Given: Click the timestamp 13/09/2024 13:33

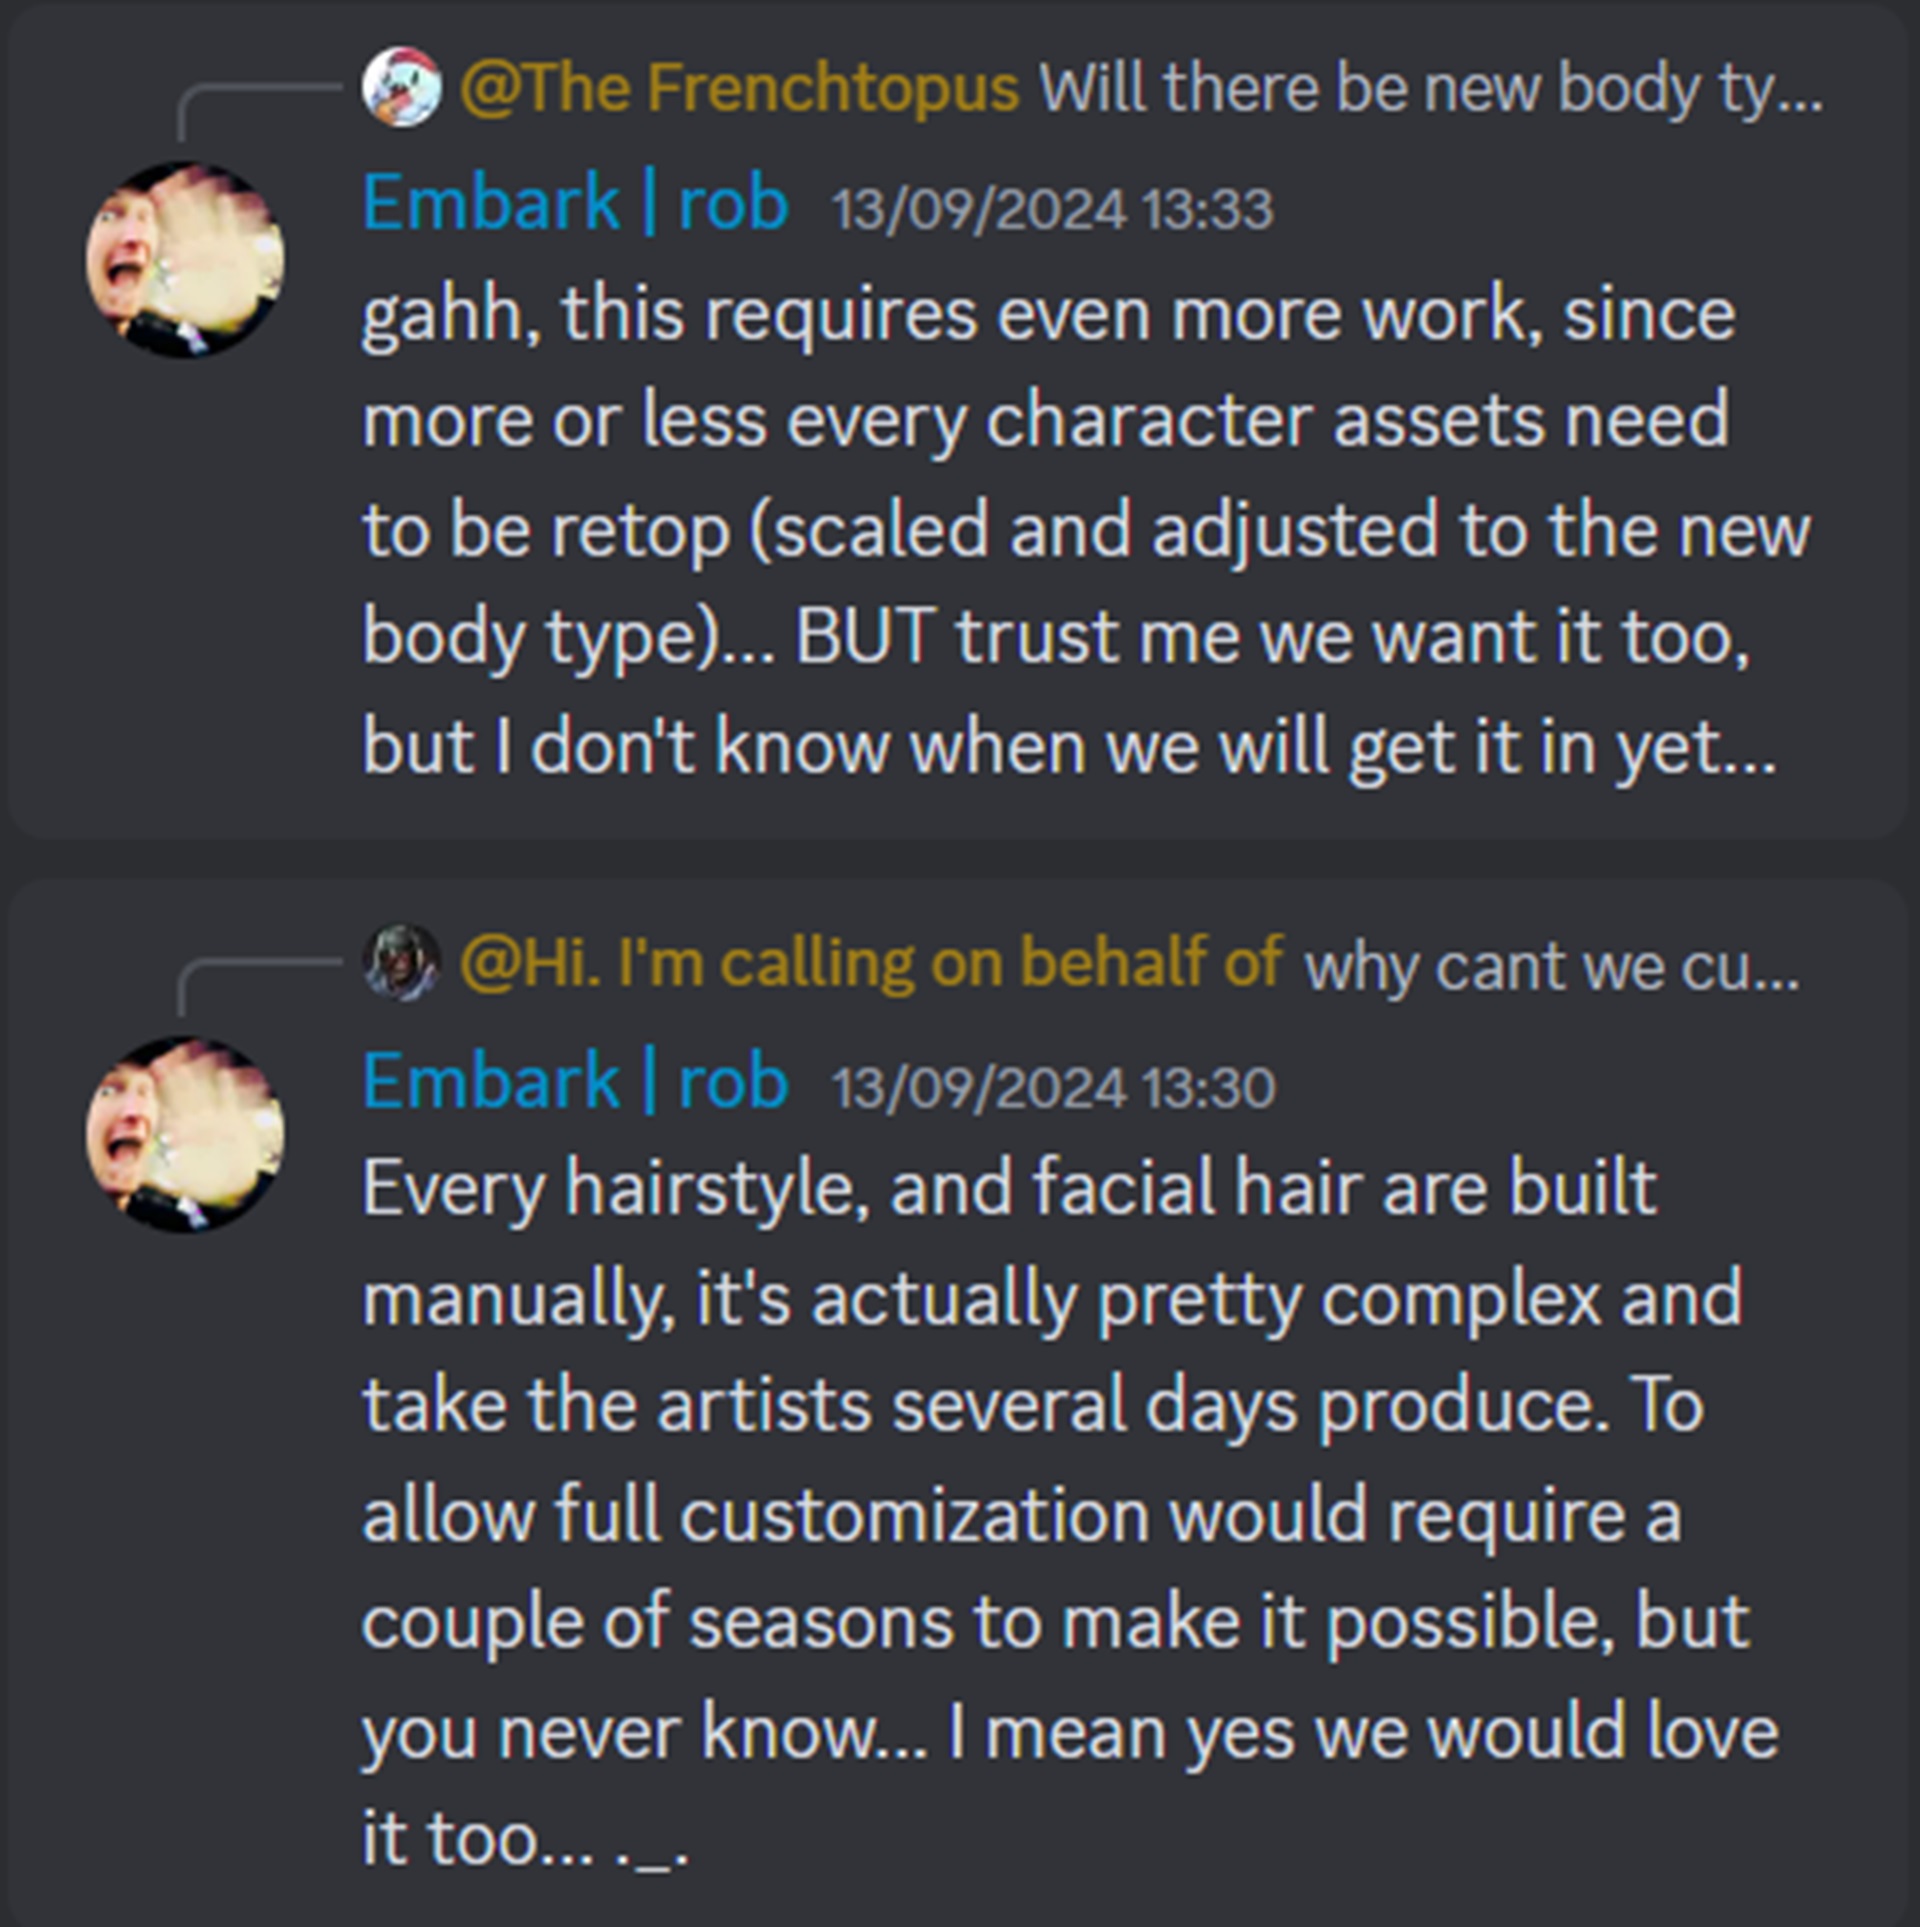Looking at the screenshot, I should 1052,210.
